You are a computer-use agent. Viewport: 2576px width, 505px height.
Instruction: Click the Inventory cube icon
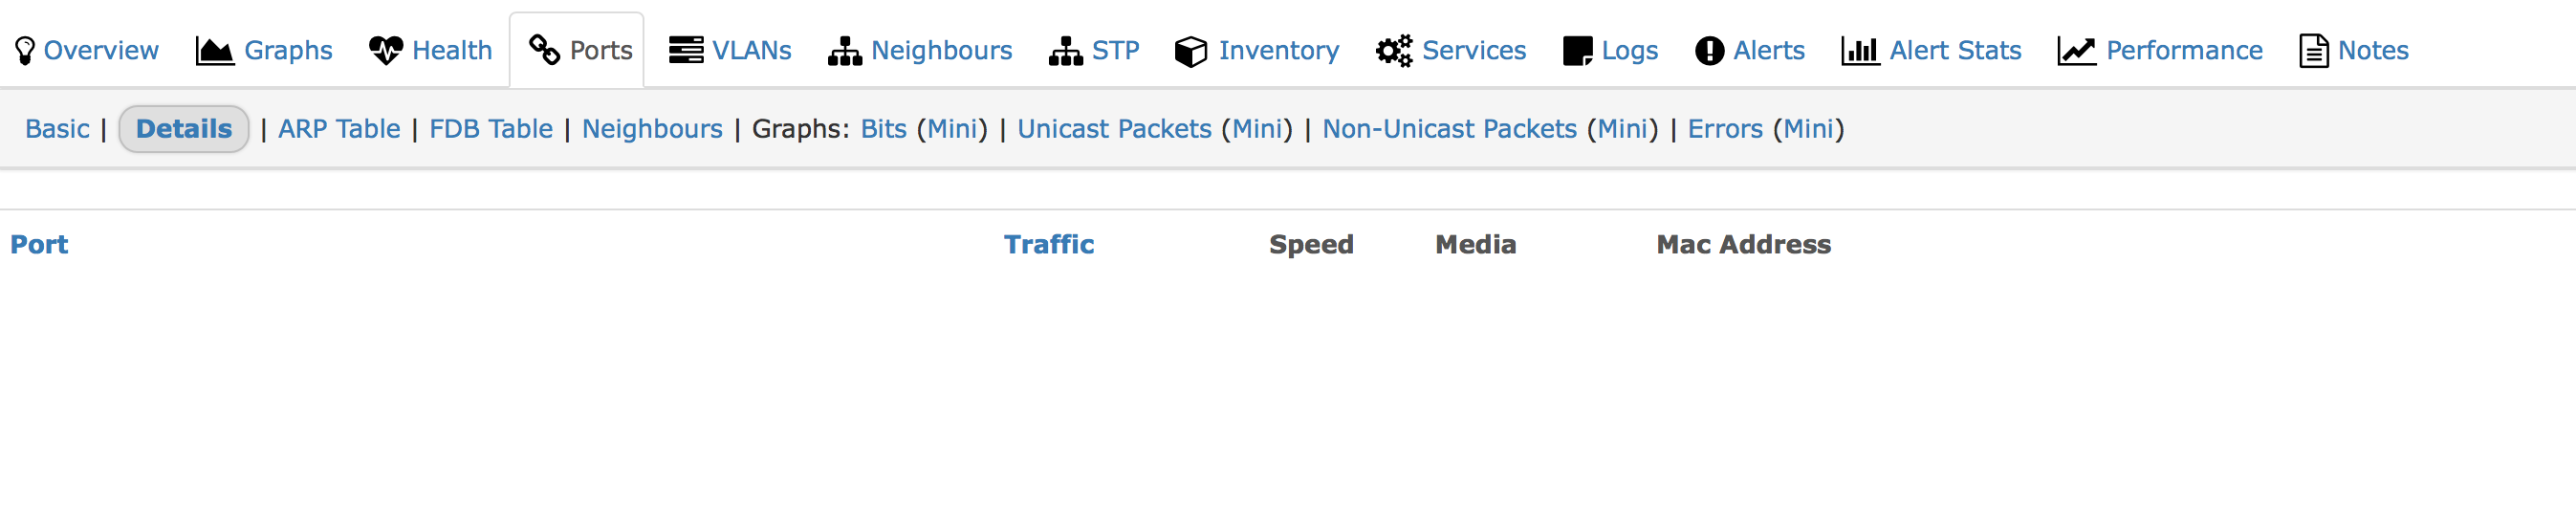[x=1191, y=51]
